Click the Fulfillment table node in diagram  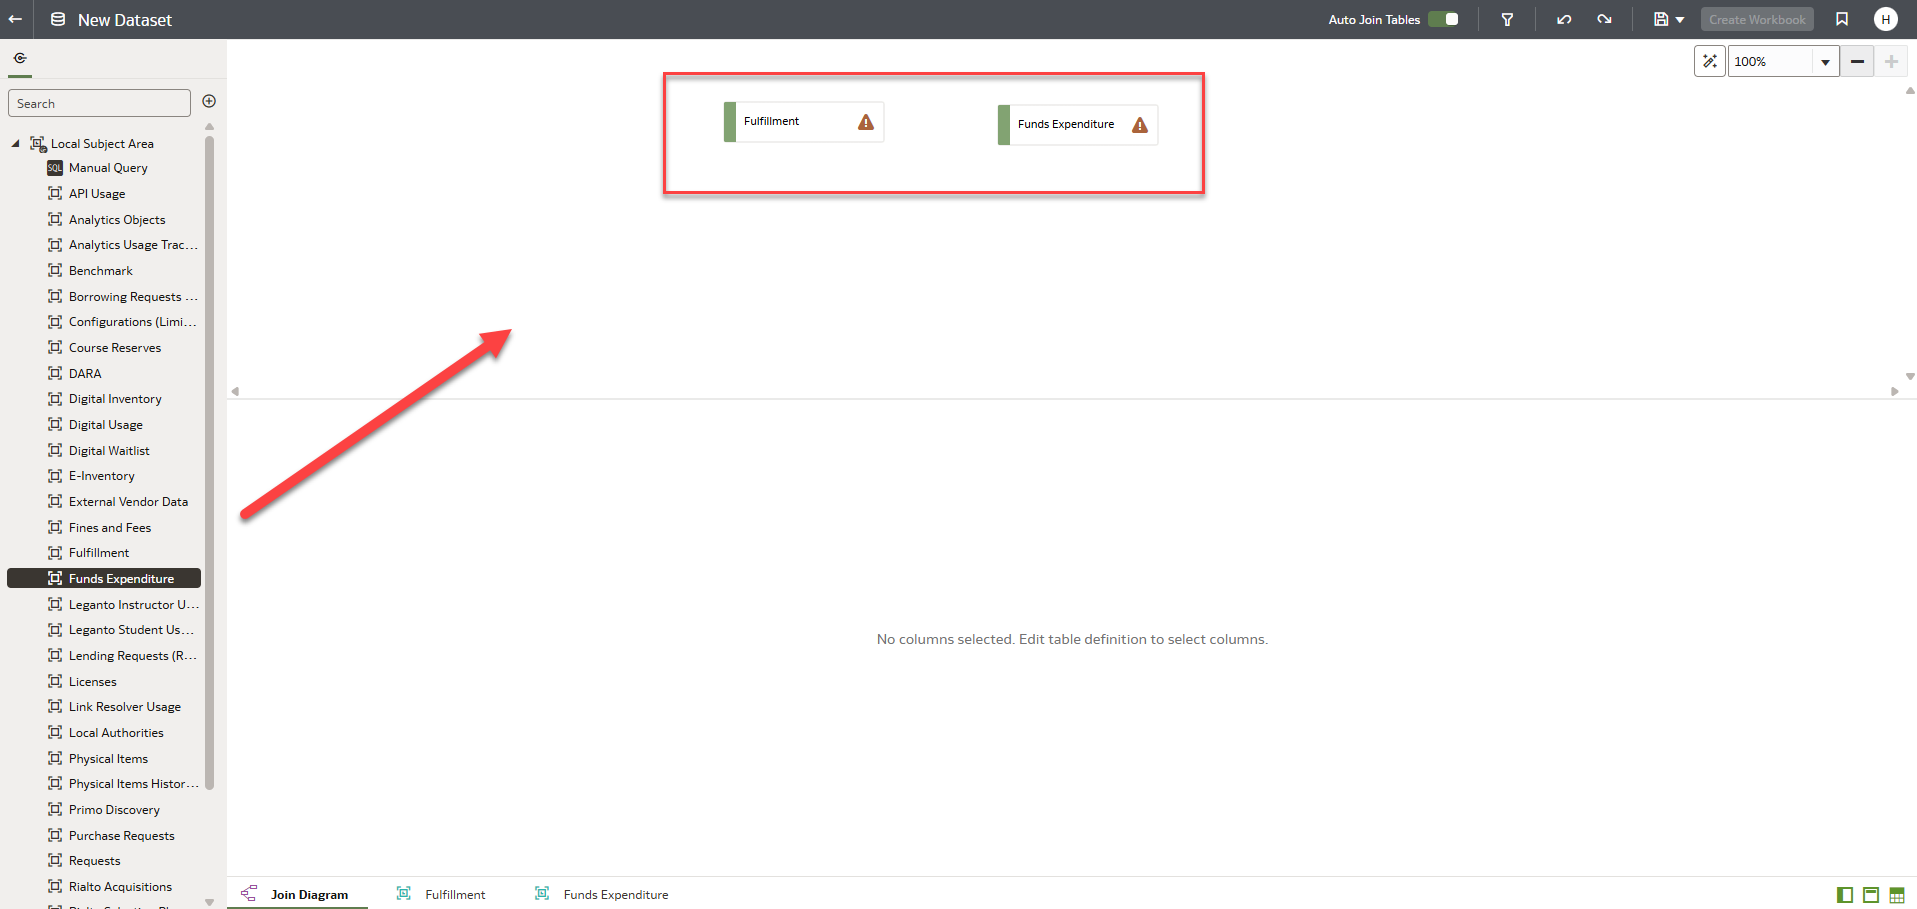[x=804, y=122]
